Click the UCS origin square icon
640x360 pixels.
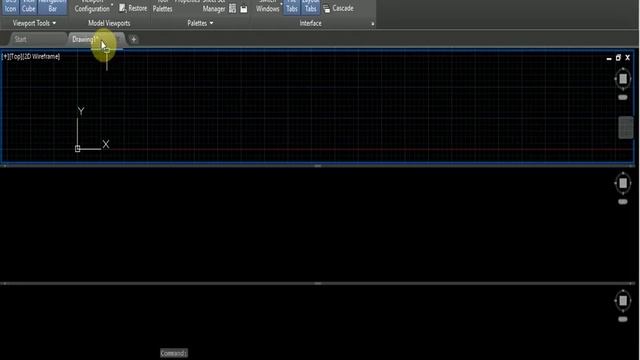click(78, 149)
